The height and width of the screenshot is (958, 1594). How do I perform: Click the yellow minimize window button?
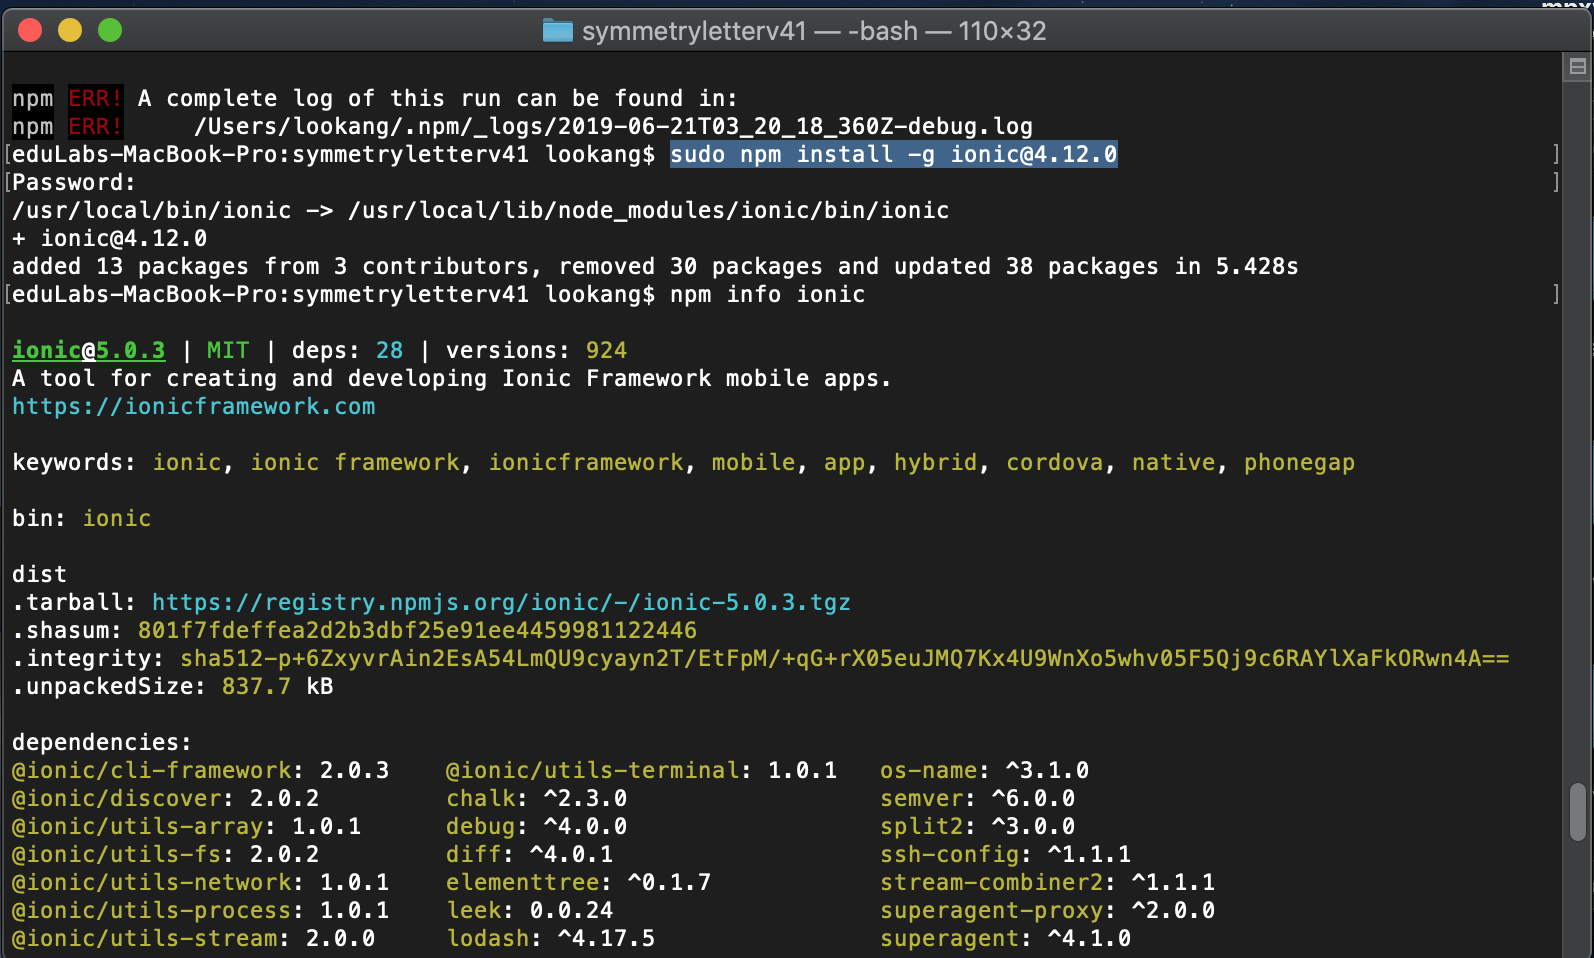click(x=70, y=31)
